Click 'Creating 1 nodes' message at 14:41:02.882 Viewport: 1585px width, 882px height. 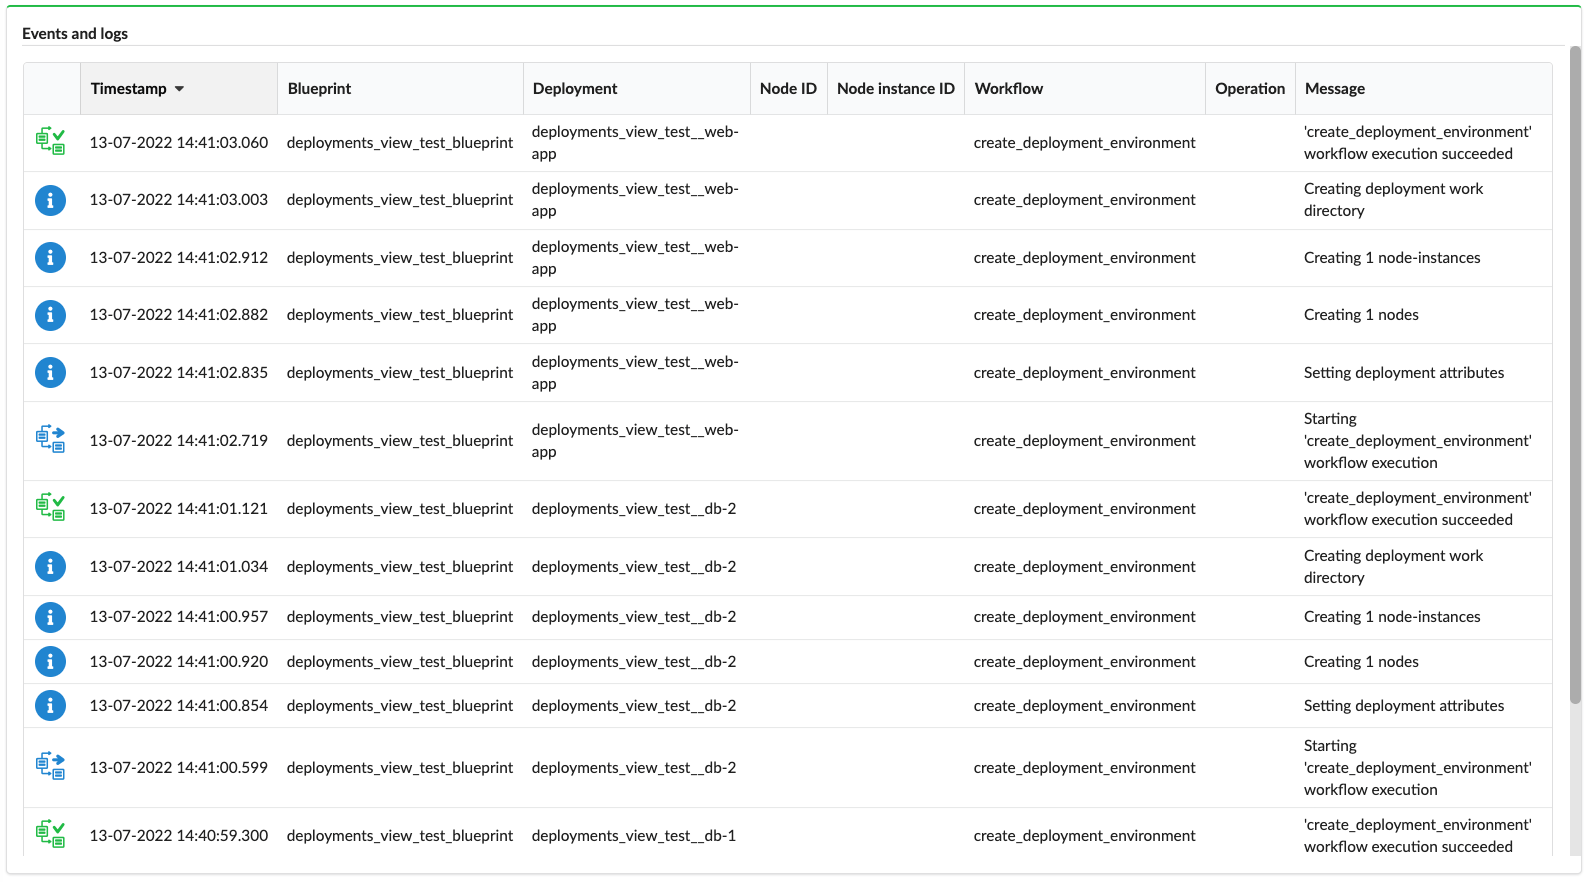(x=1361, y=314)
